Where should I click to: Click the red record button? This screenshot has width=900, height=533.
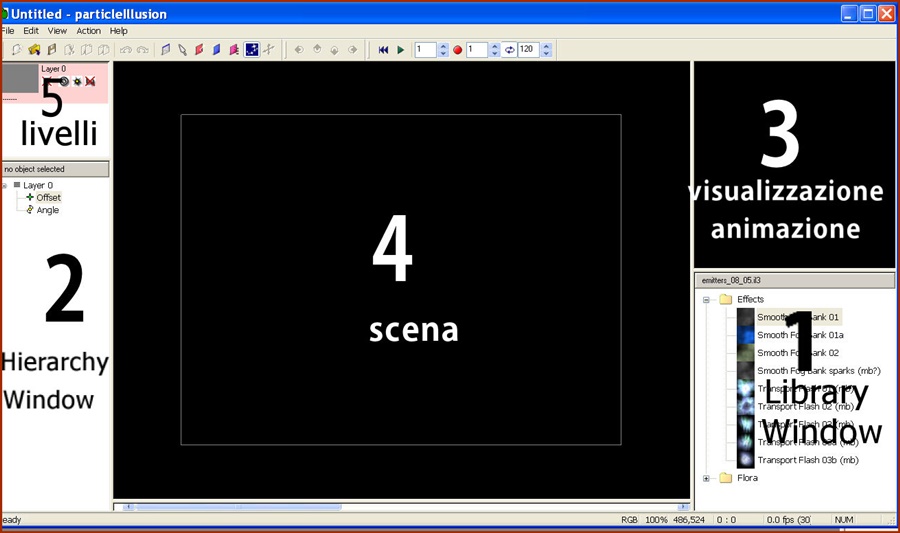coord(457,50)
